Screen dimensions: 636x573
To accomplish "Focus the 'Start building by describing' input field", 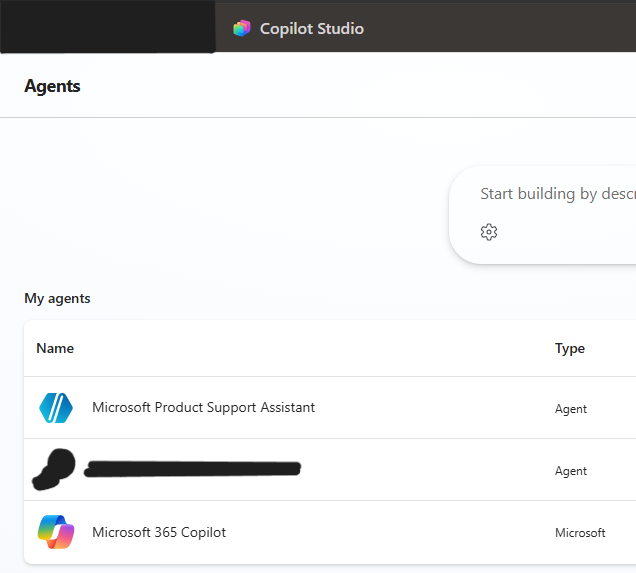I will pyautogui.click(x=558, y=194).
